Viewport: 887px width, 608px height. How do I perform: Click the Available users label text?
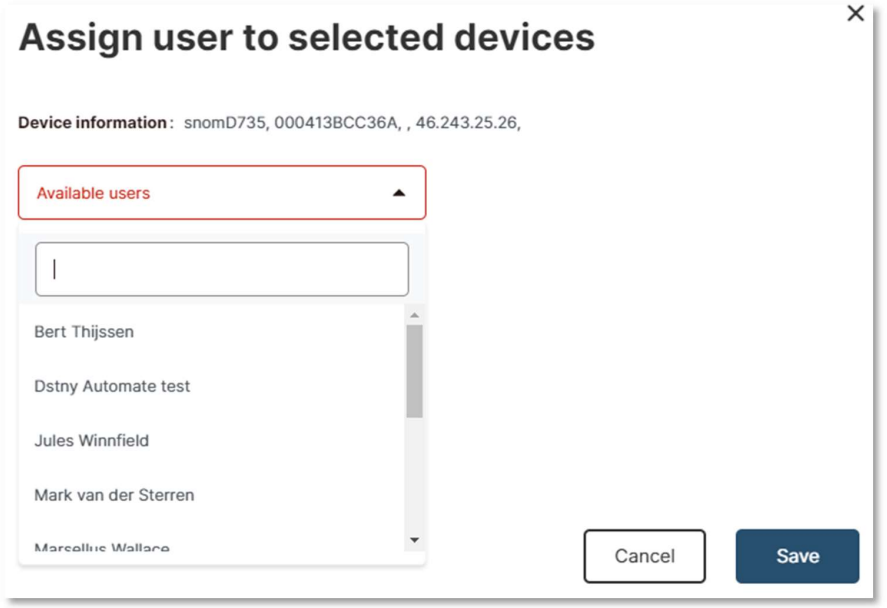[x=93, y=193]
